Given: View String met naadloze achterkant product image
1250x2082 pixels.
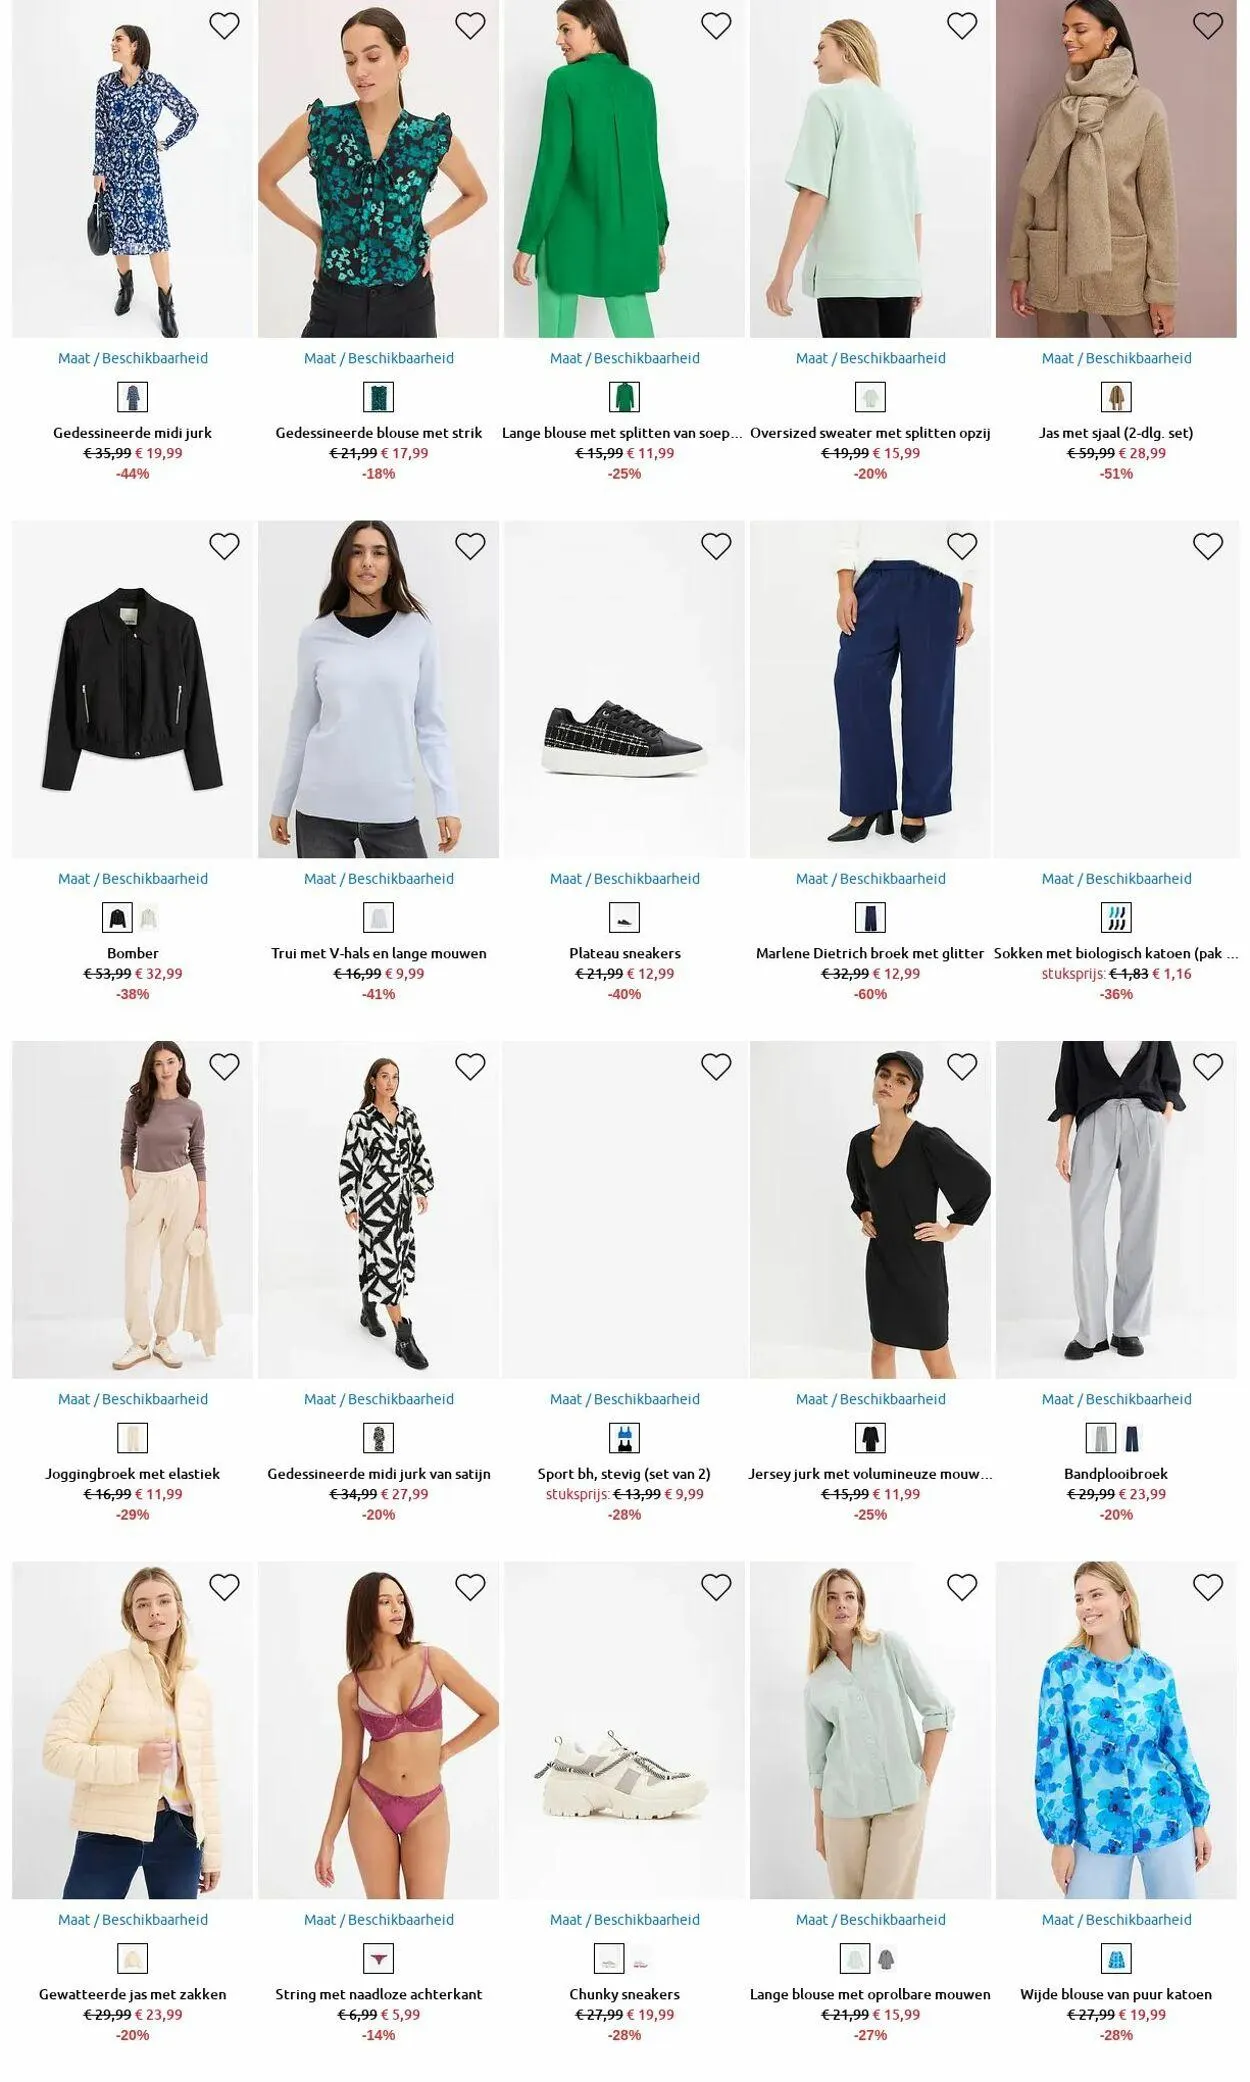Looking at the screenshot, I should click(379, 1730).
